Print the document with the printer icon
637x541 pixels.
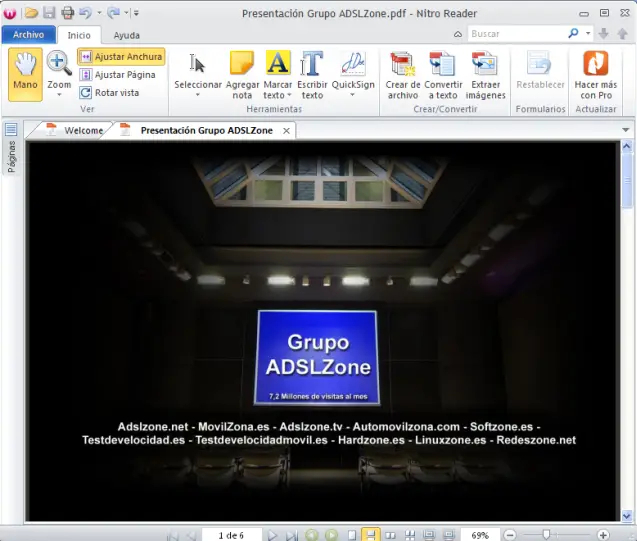coord(67,13)
